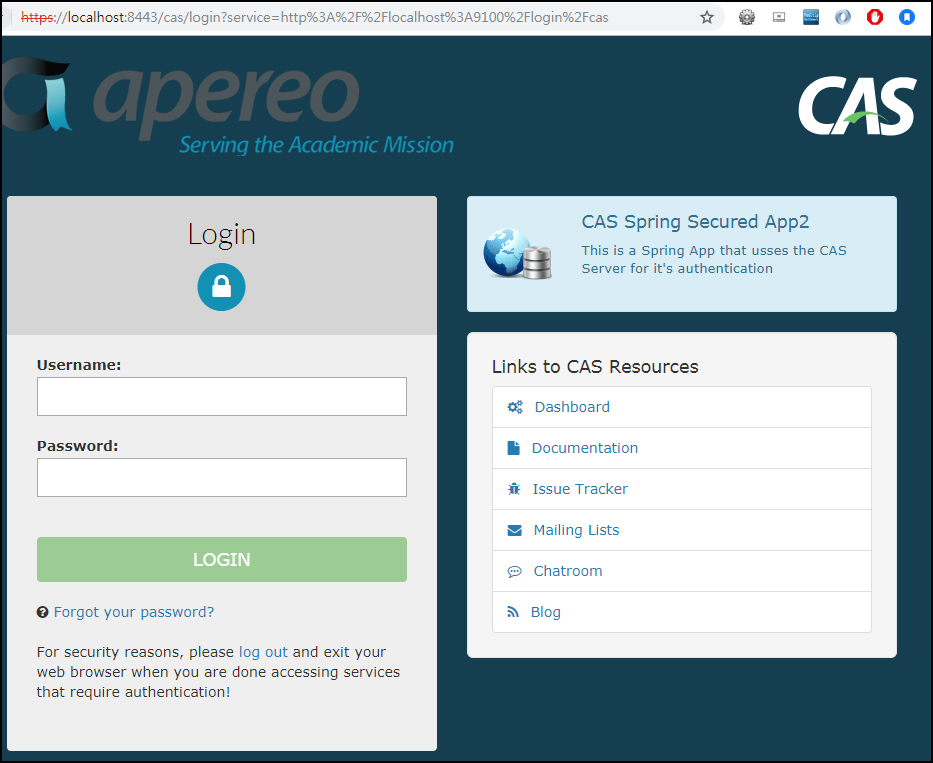This screenshot has height=763, width=933.
Task: Open the gear extension in browser toolbar
Action: click(747, 17)
